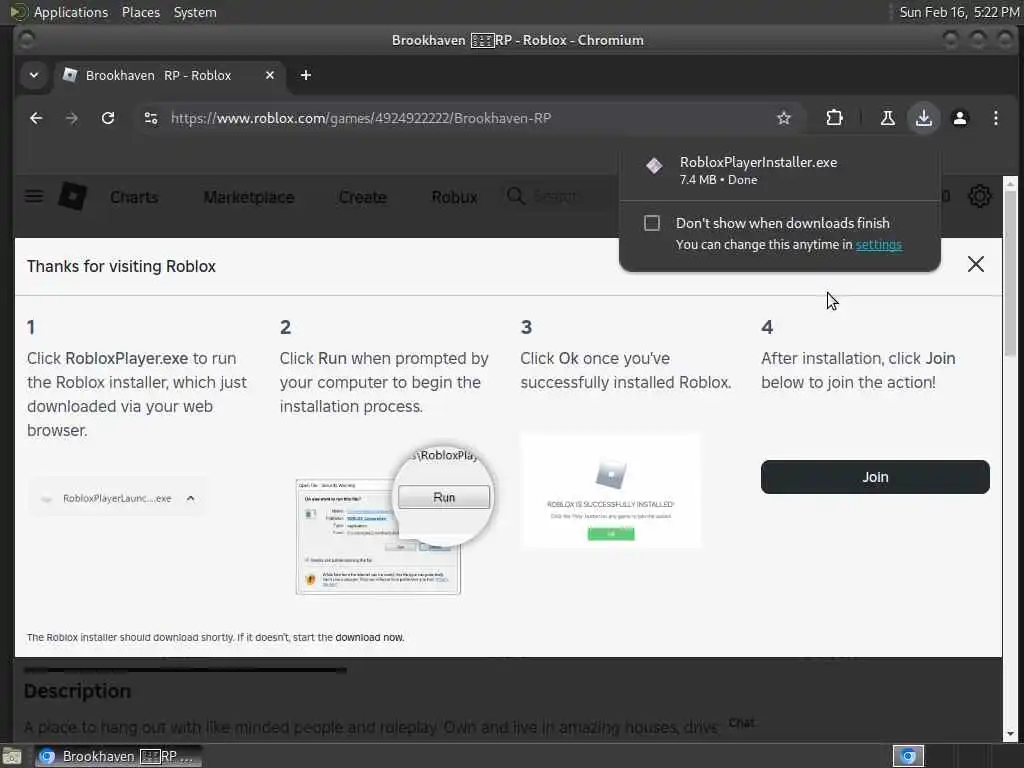The image size is (1024, 768).
Task: Open the Marketplace page
Action: coord(249,197)
